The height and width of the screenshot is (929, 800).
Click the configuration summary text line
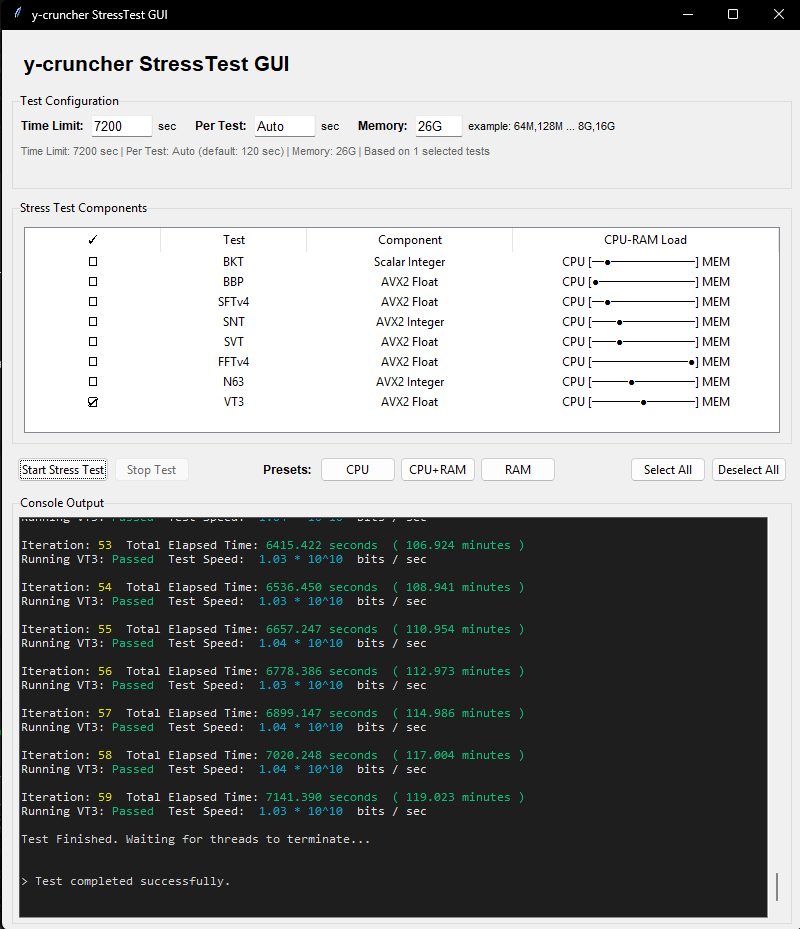coord(255,151)
